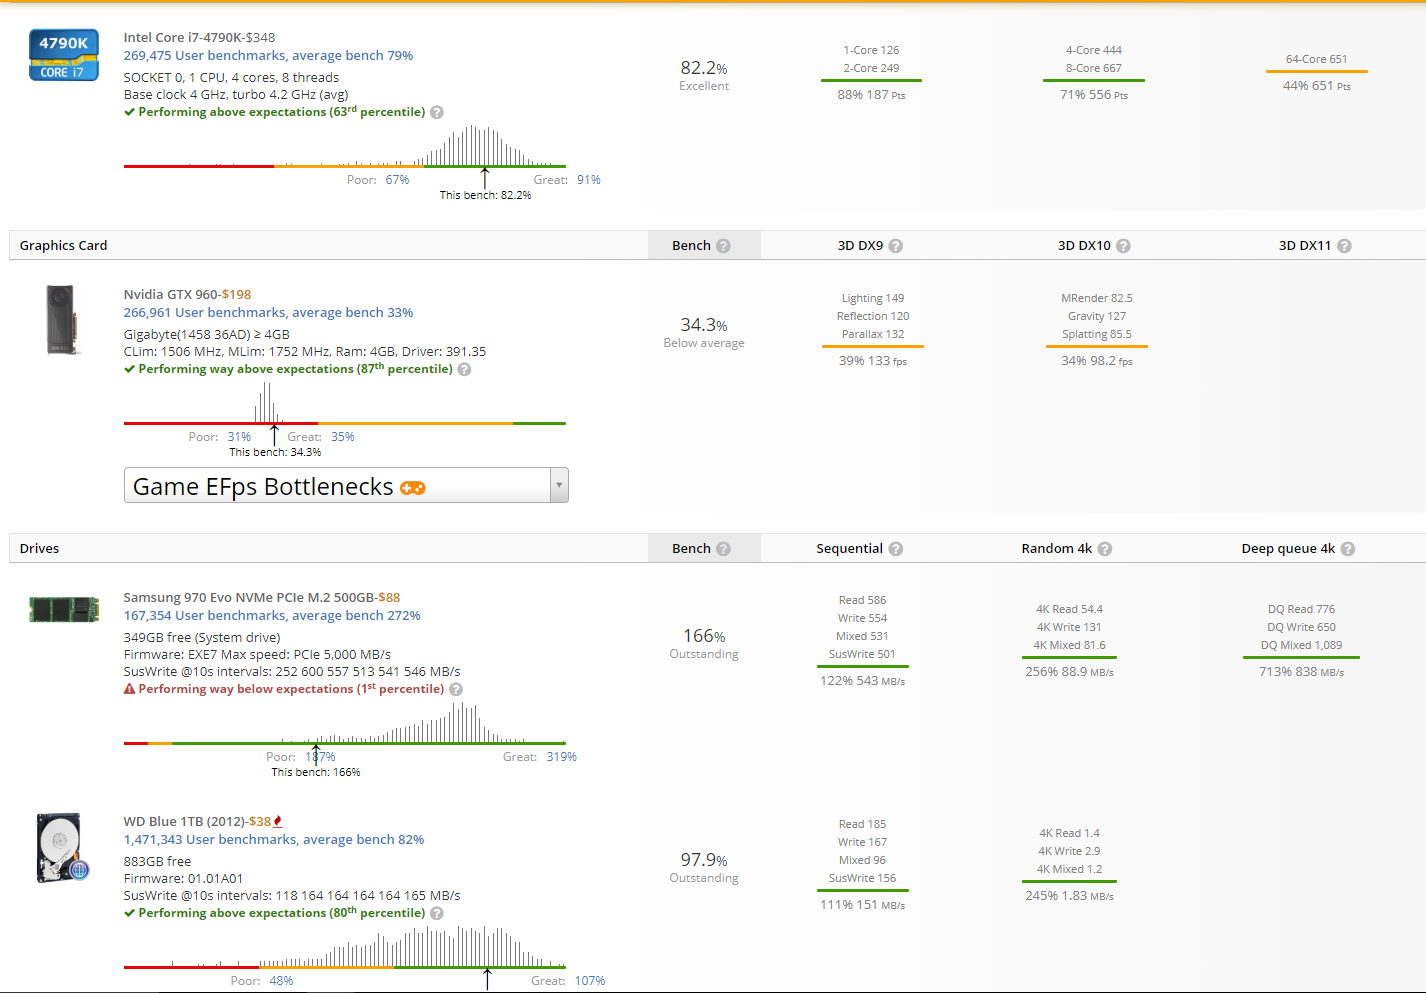Viewport: 1426px width, 993px height.
Task: Click the 71% 556 Pts CPU result
Action: pyautogui.click(x=1093, y=95)
